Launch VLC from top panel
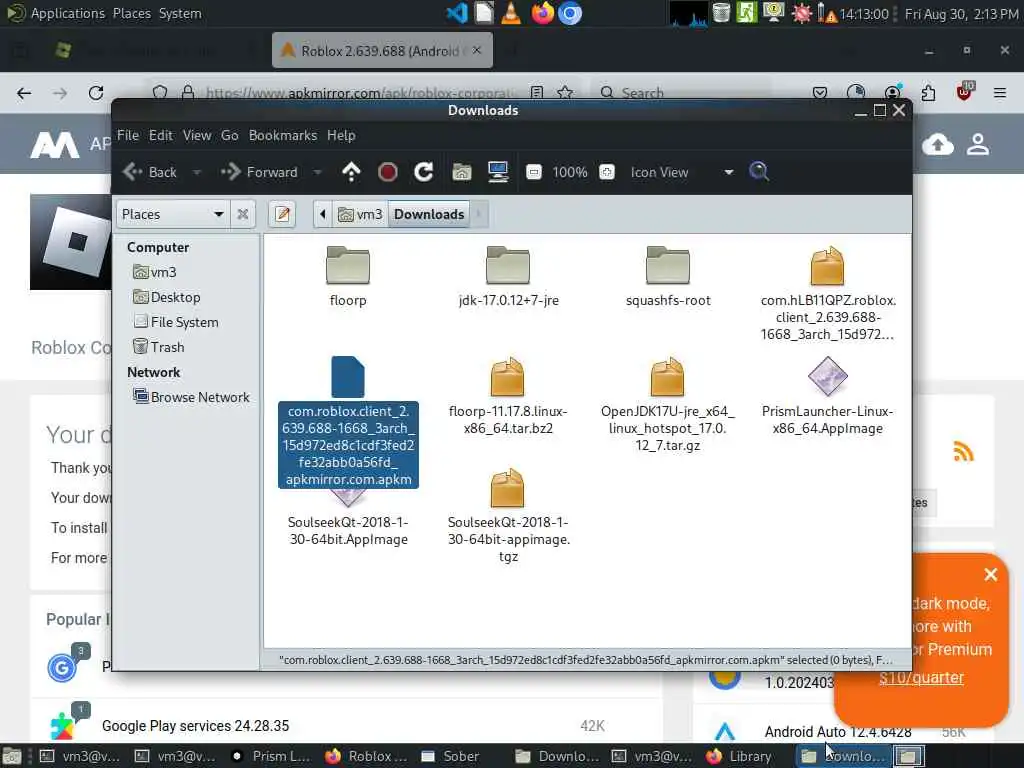Screen dimensions: 1024x768 point(511,13)
